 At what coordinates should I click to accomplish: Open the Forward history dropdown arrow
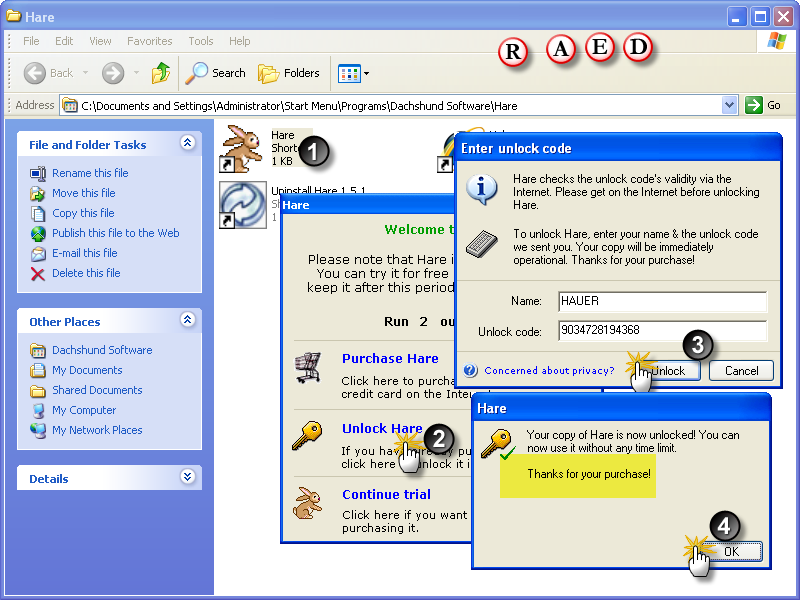(136, 73)
